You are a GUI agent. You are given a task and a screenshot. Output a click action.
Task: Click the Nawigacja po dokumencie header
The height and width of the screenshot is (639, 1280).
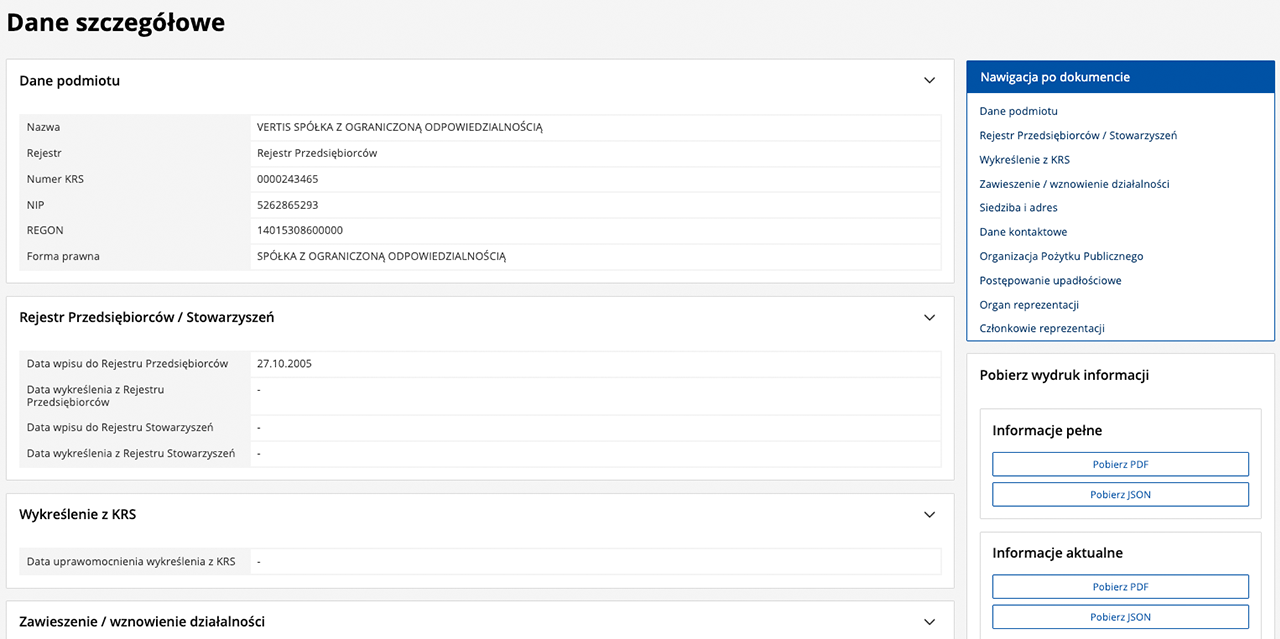[1055, 77]
